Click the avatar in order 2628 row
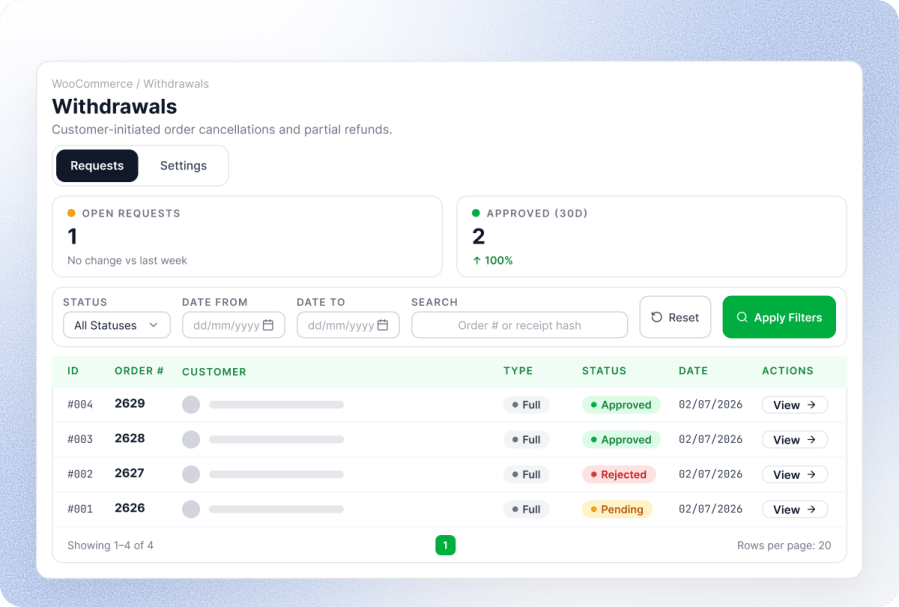The height and width of the screenshot is (607, 899). click(x=191, y=440)
